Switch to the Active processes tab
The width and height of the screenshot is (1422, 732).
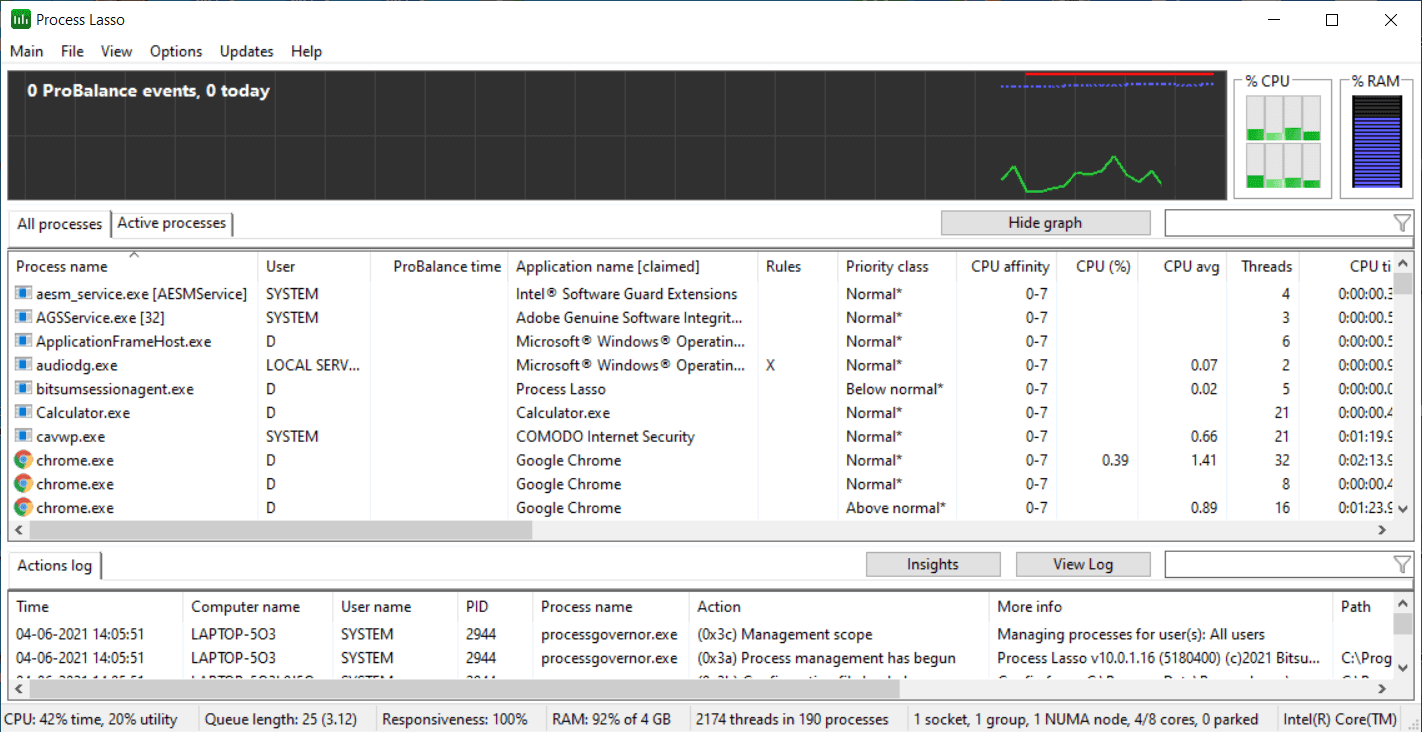[x=172, y=223]
